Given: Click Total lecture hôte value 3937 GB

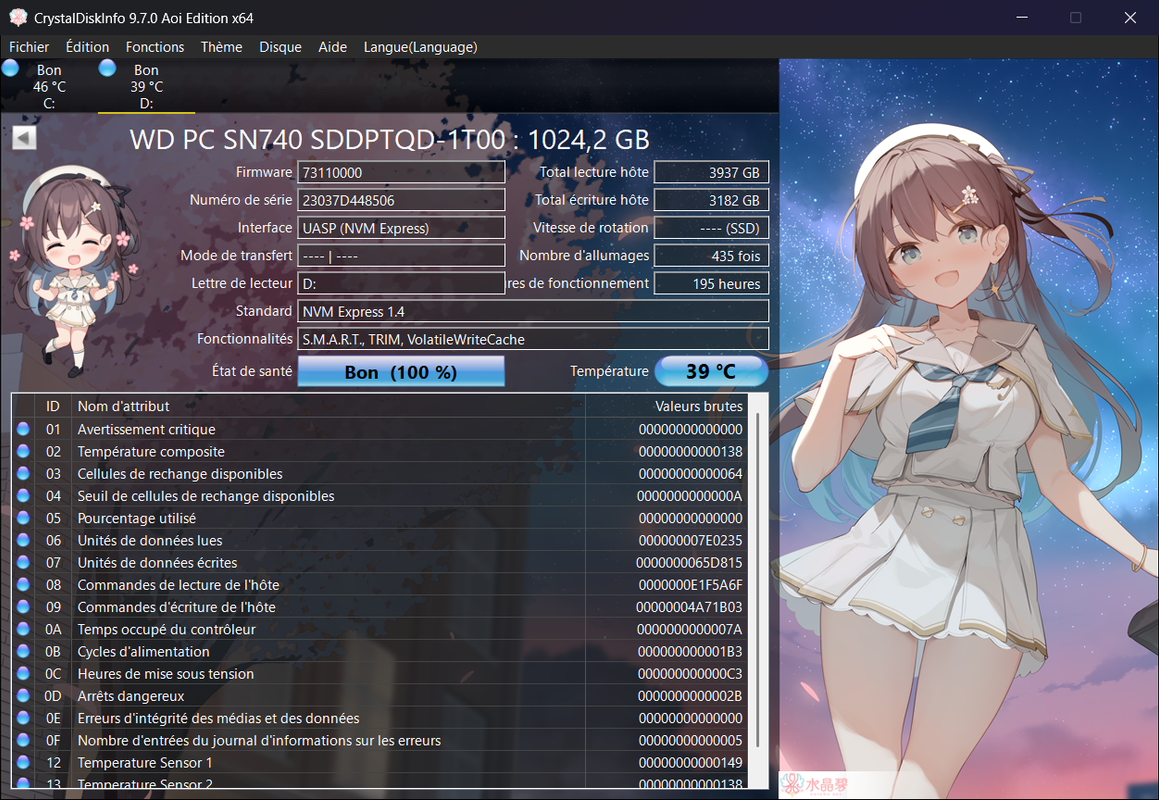Looking at the screenshot, I should coord(712,172).
